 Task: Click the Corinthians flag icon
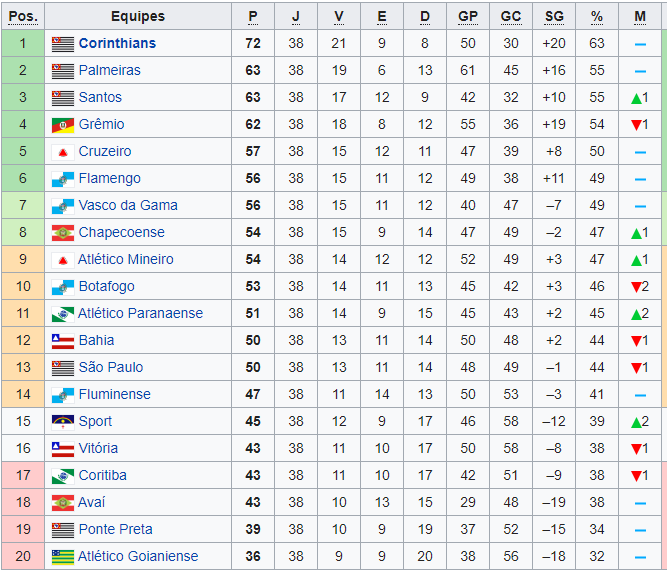coord(63,44)
